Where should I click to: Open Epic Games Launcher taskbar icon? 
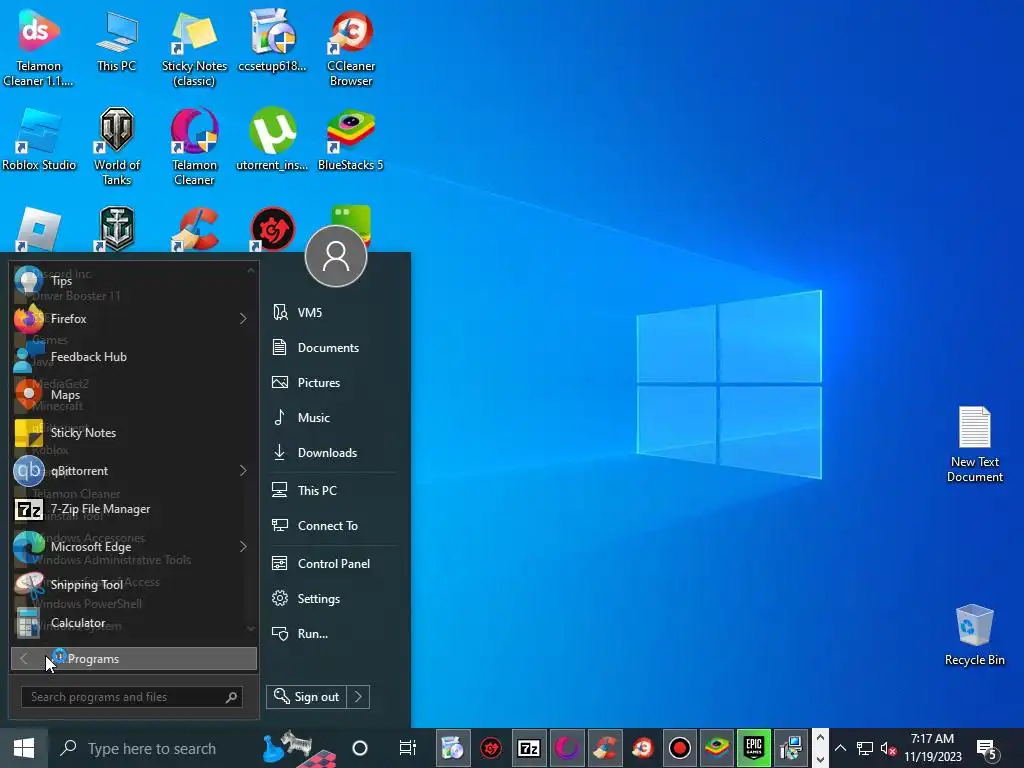tap(754, 748)
